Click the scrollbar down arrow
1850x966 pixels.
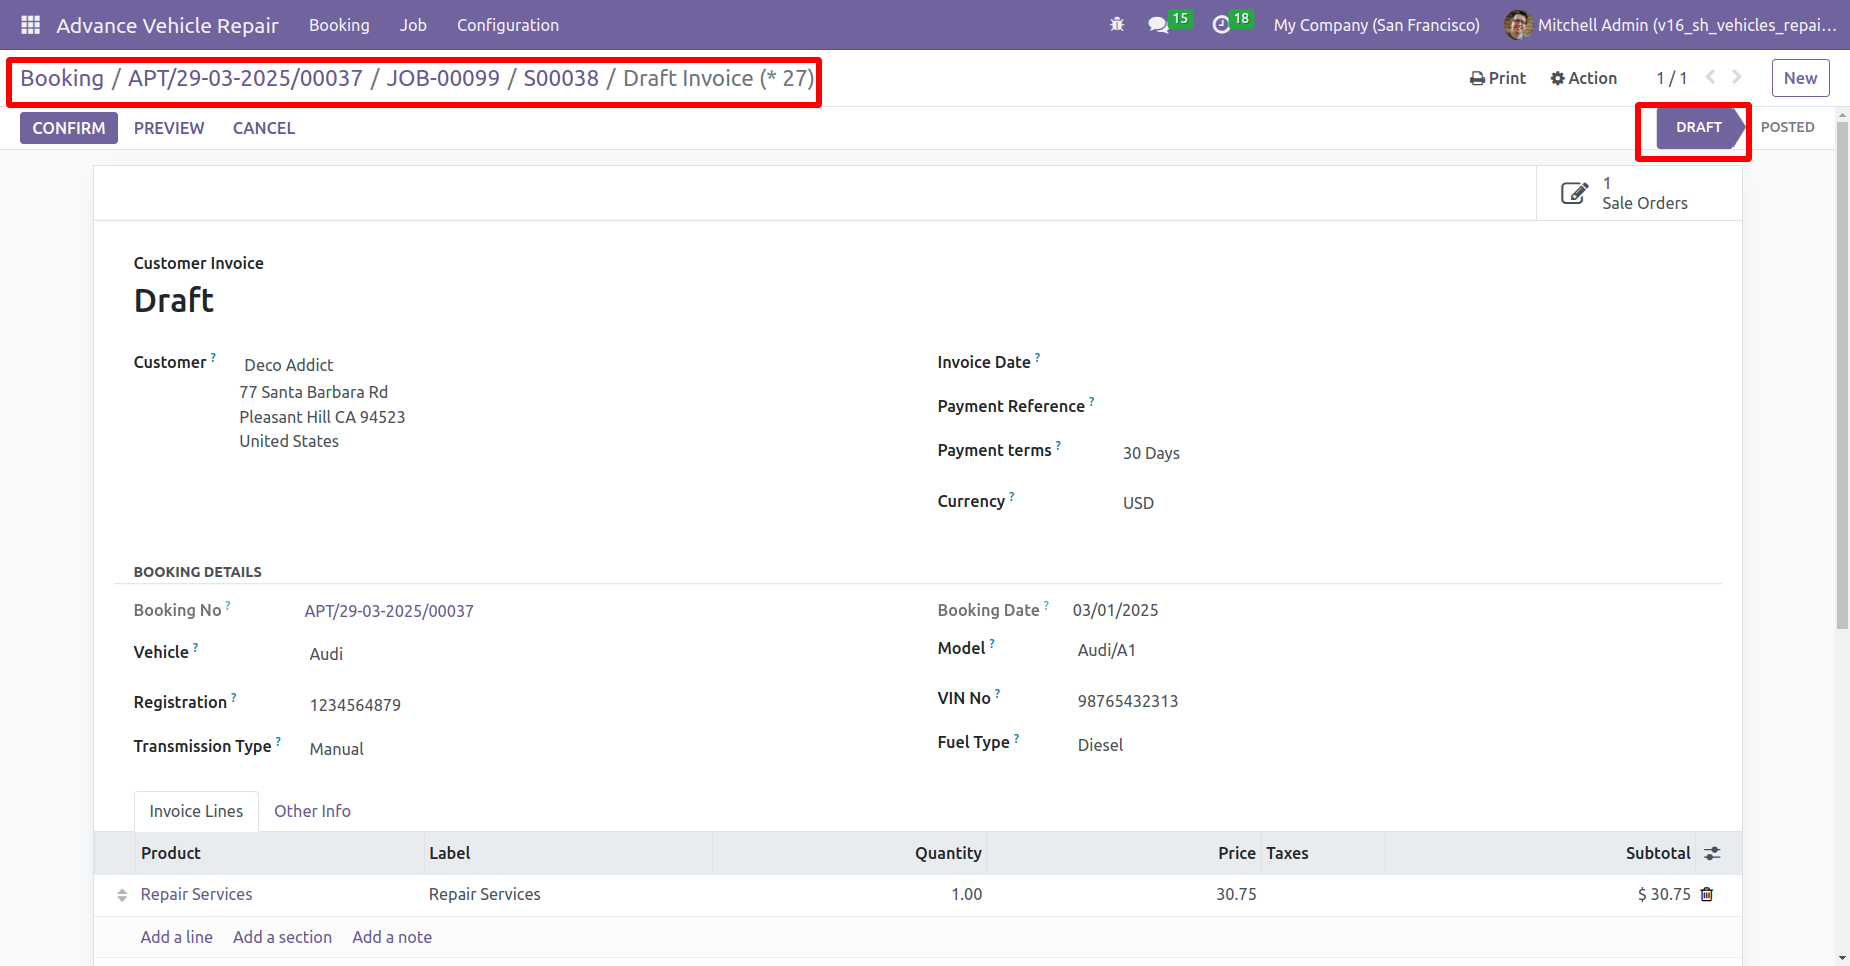[1842, 957]
